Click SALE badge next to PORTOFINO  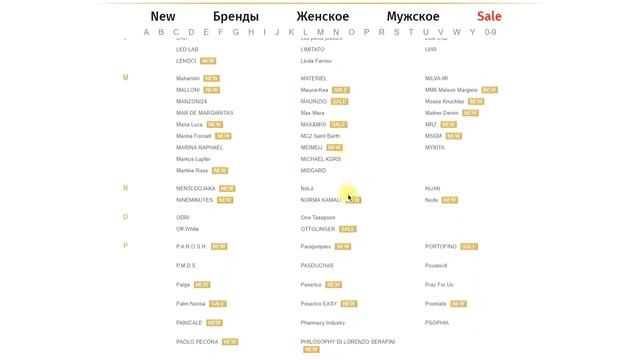[469, 247]
